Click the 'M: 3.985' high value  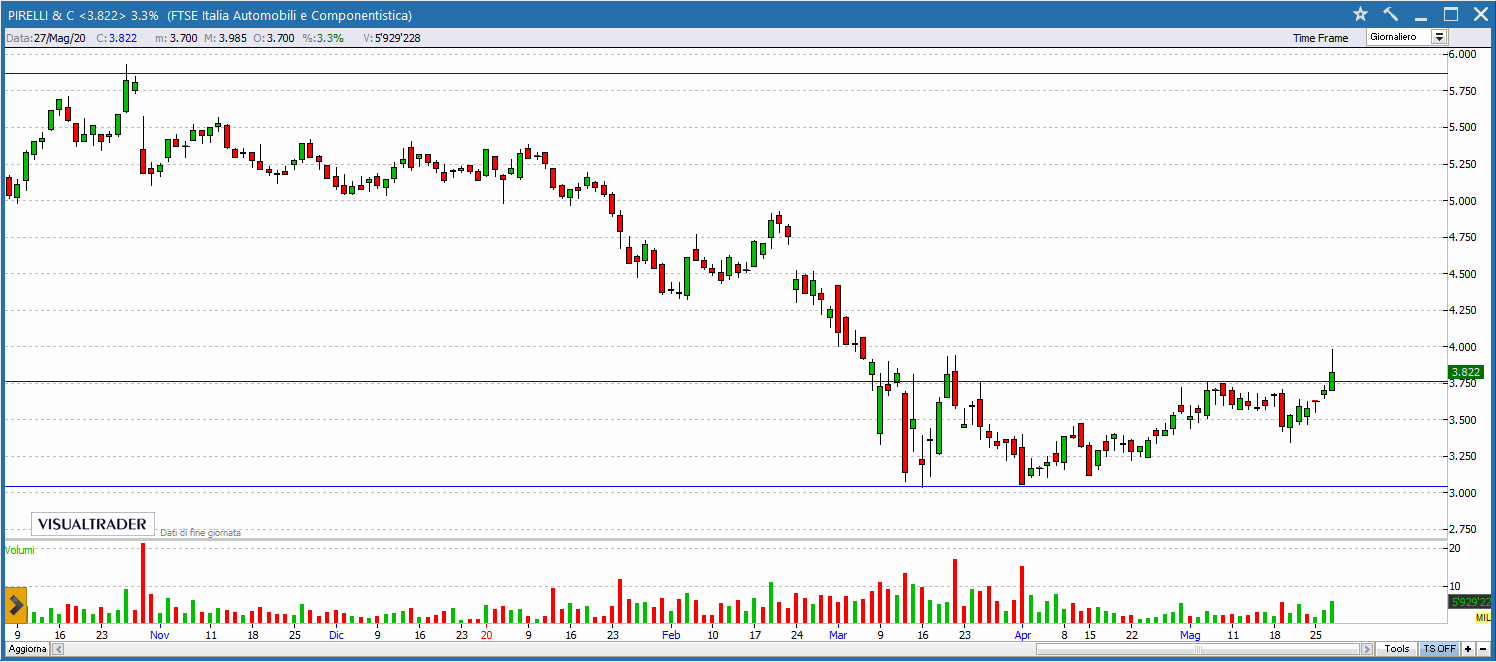coord(225,38)
